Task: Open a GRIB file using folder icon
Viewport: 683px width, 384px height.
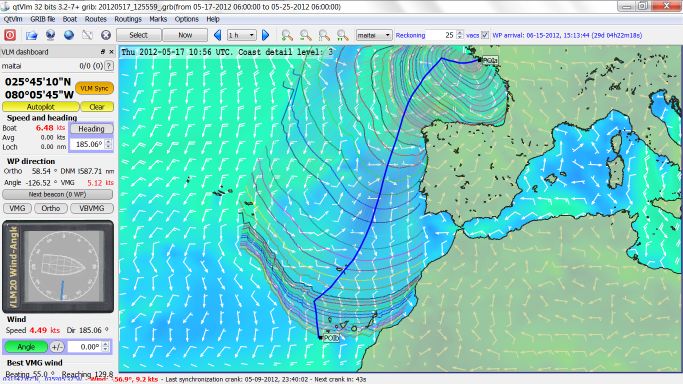Action: [31, 35]
